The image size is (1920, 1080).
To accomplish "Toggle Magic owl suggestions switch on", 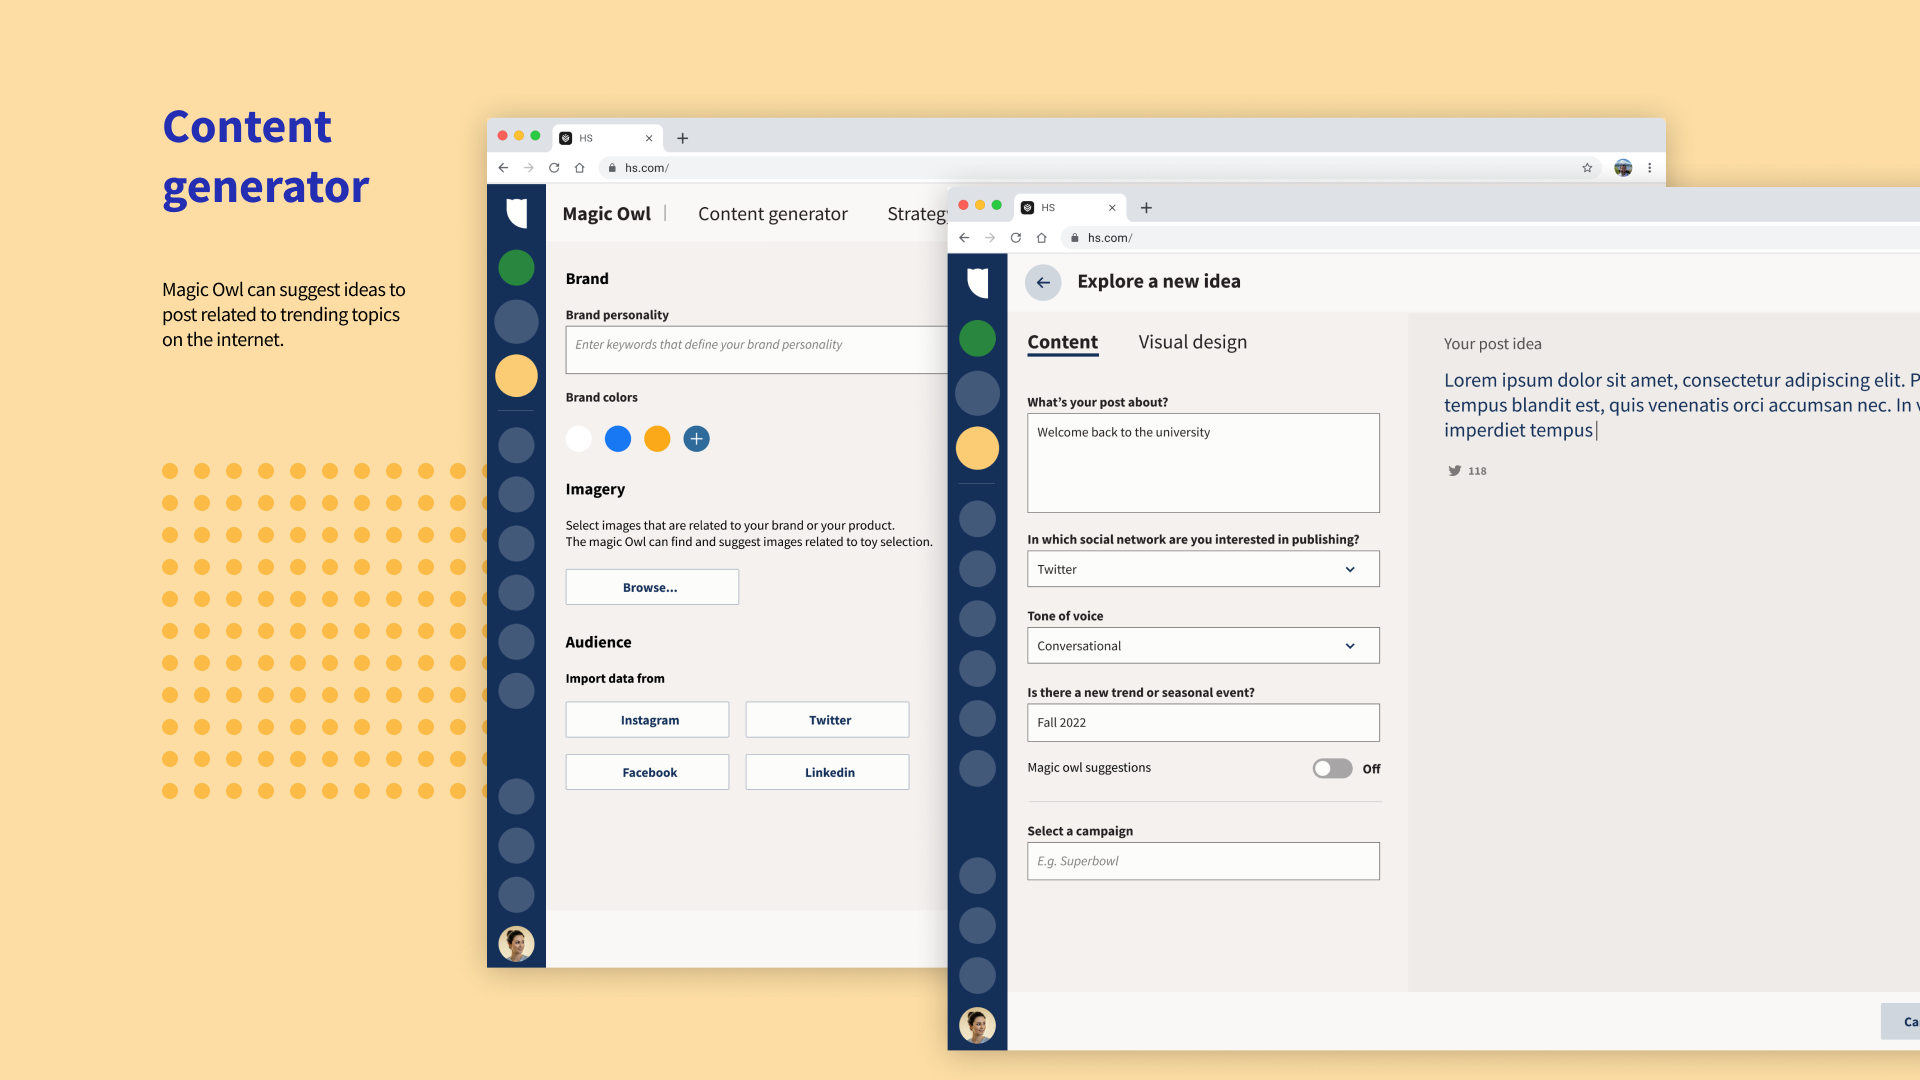I will 1332,768.
